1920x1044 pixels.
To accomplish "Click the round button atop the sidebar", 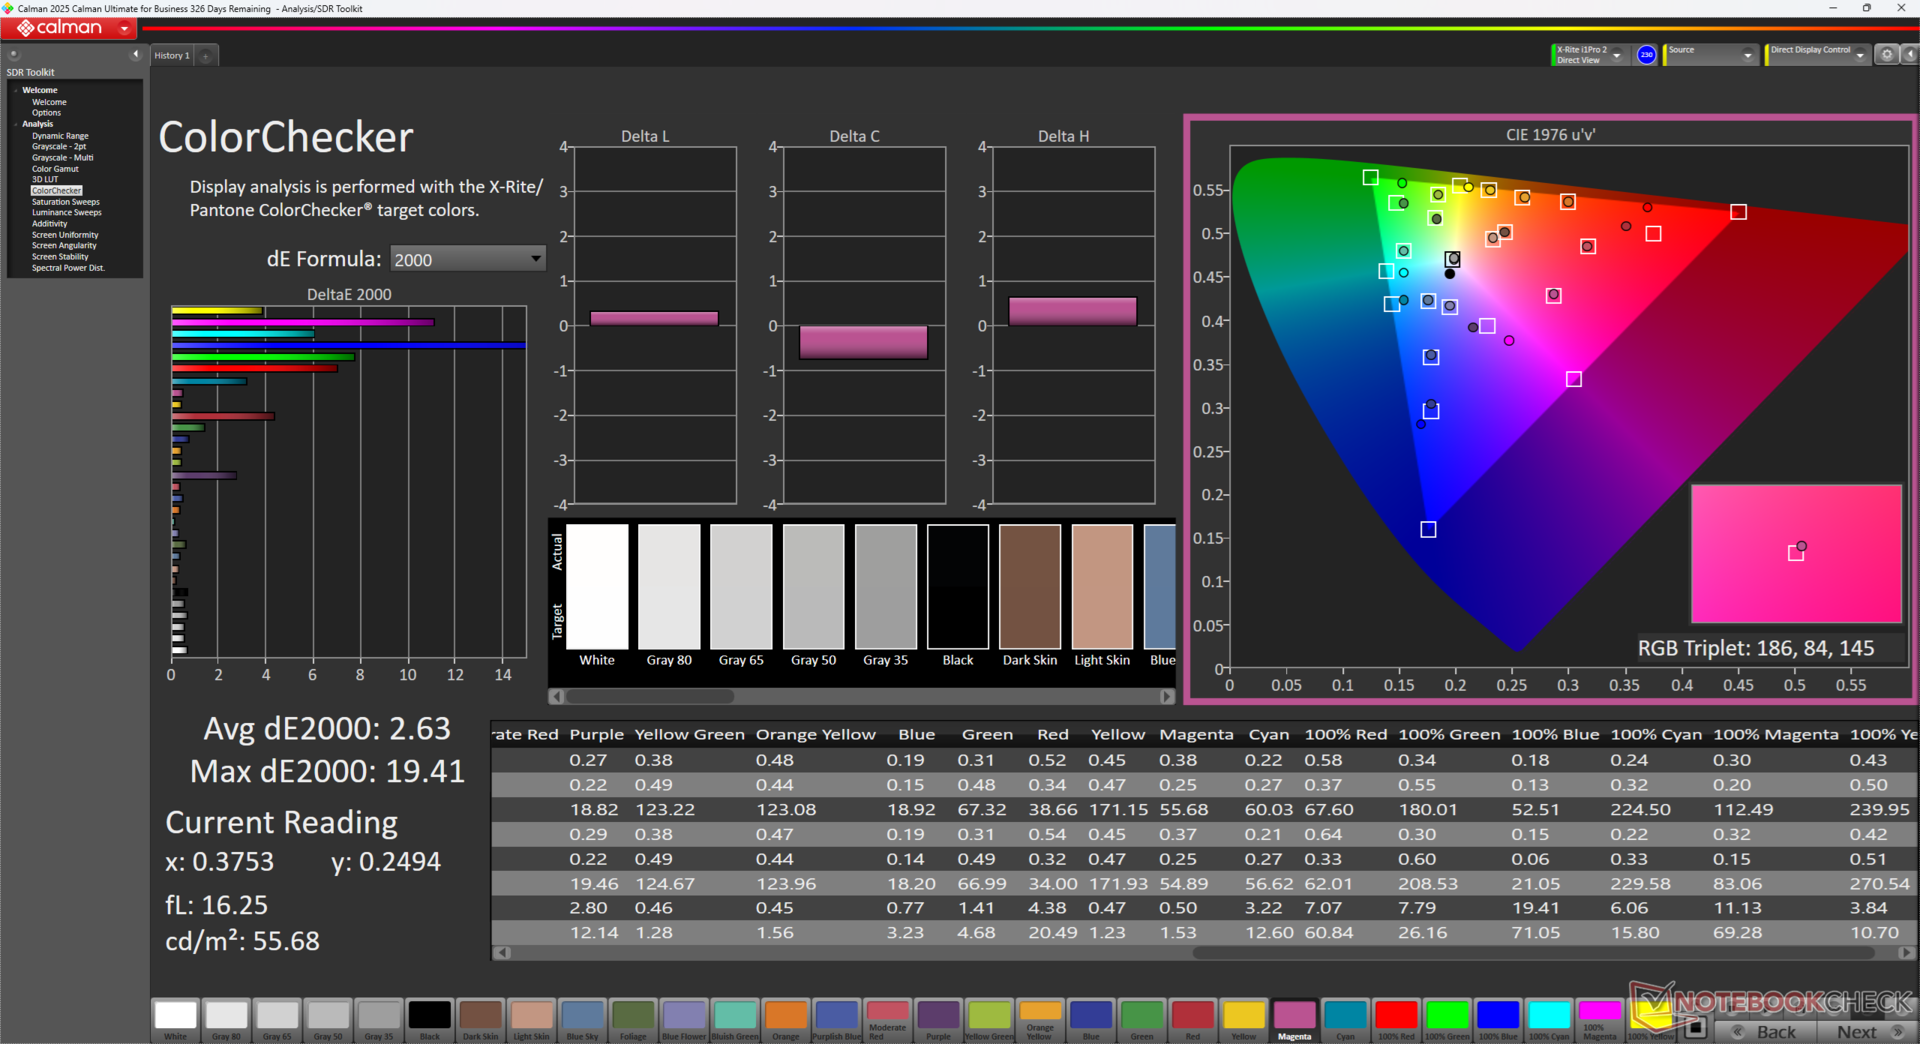I will click(14, 55).
